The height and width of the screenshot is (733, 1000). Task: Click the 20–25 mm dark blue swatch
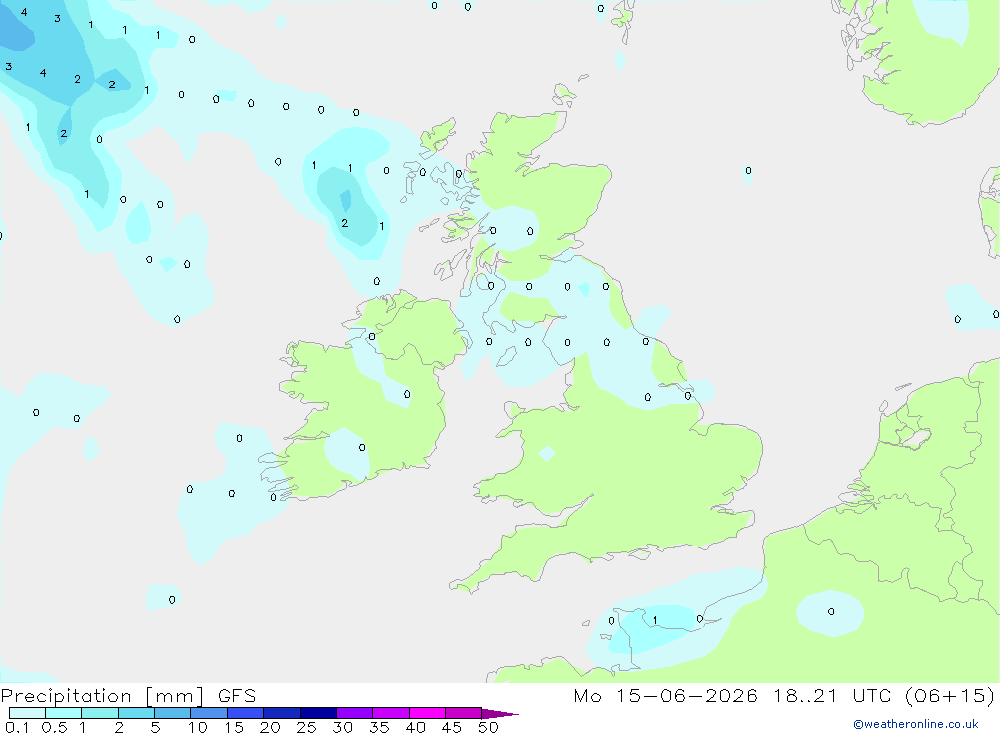pyautogui.click(x=282, y=713)
